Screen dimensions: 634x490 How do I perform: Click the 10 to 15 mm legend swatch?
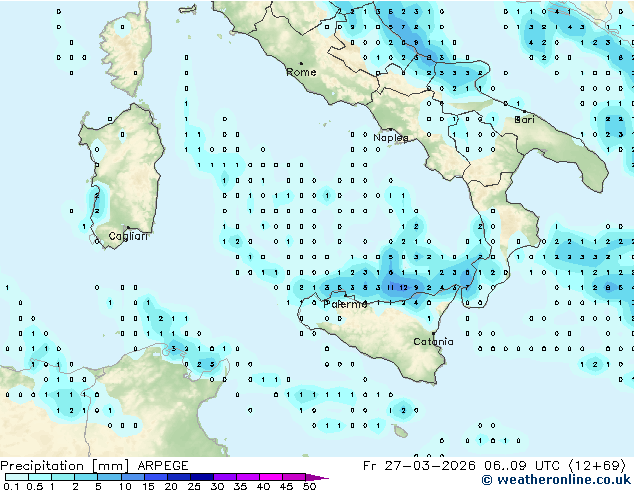[132, 477]
